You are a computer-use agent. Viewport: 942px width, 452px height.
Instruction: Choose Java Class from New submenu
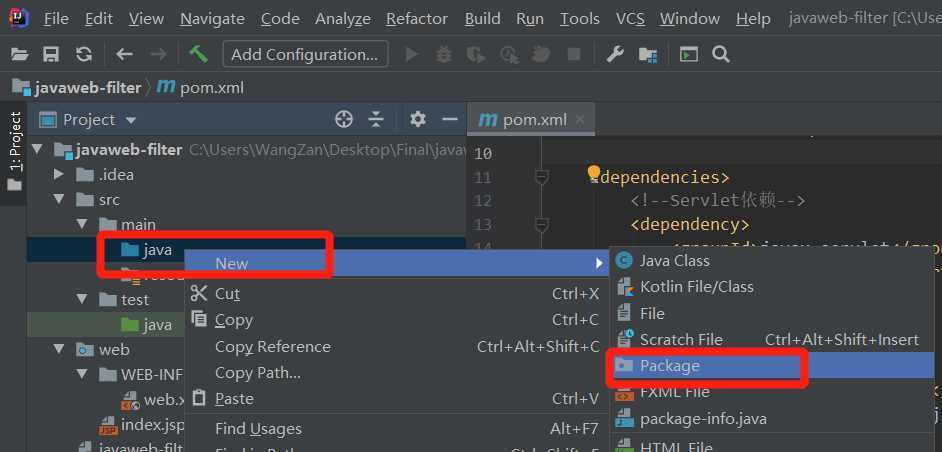[x=772, y=261]
